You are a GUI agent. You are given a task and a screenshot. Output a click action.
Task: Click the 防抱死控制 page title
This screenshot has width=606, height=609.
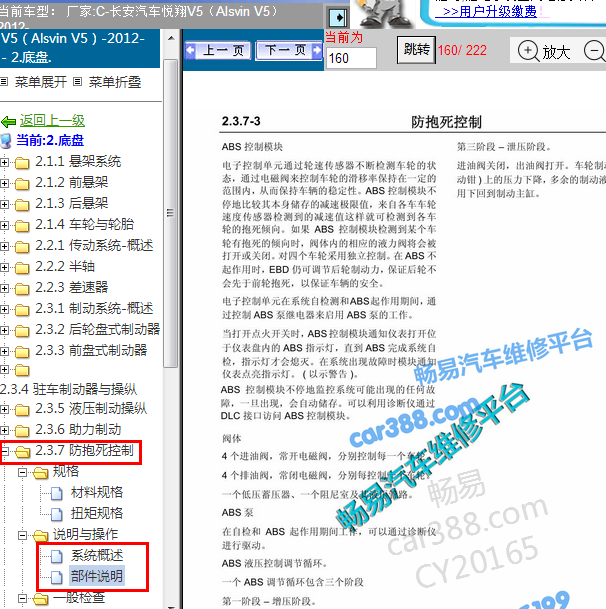[446, 122]
